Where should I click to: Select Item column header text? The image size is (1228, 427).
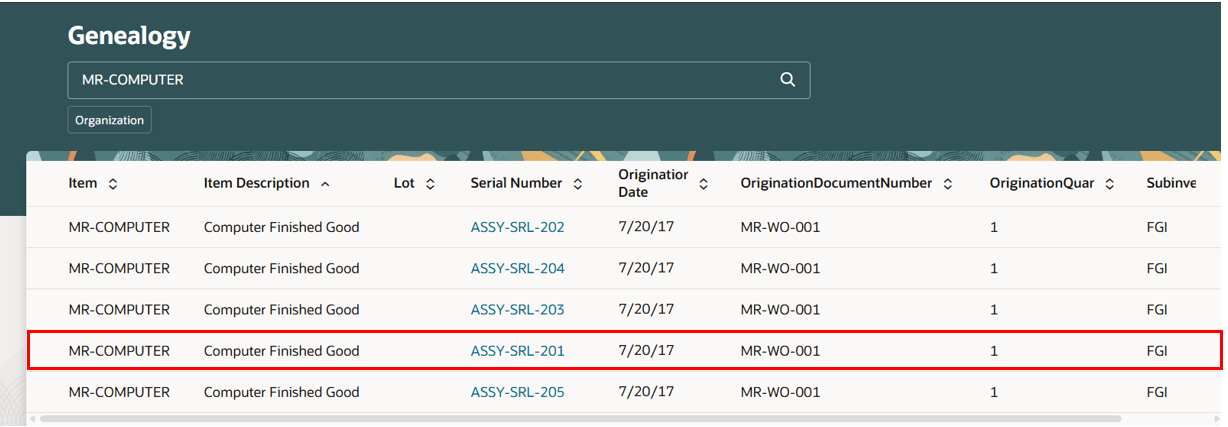coord(83,184)
